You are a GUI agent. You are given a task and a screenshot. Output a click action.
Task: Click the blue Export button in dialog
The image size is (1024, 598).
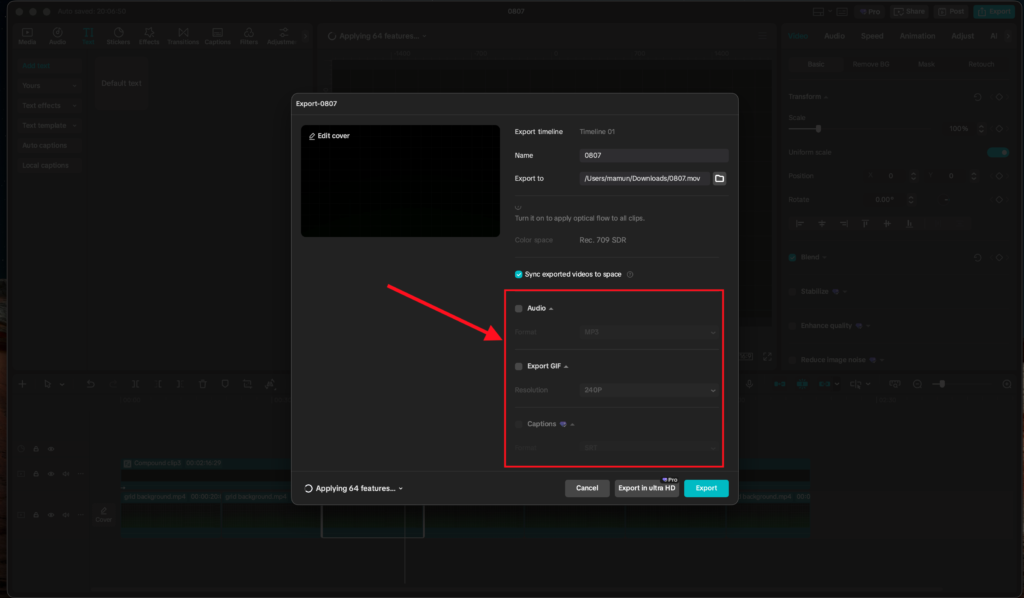(x=706, y=488)
